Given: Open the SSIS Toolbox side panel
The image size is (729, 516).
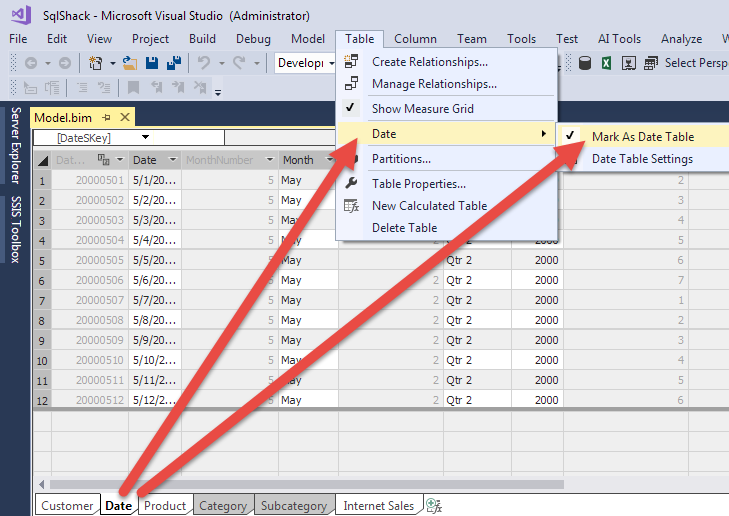Looking at the screenshot, I should (15, 229).
